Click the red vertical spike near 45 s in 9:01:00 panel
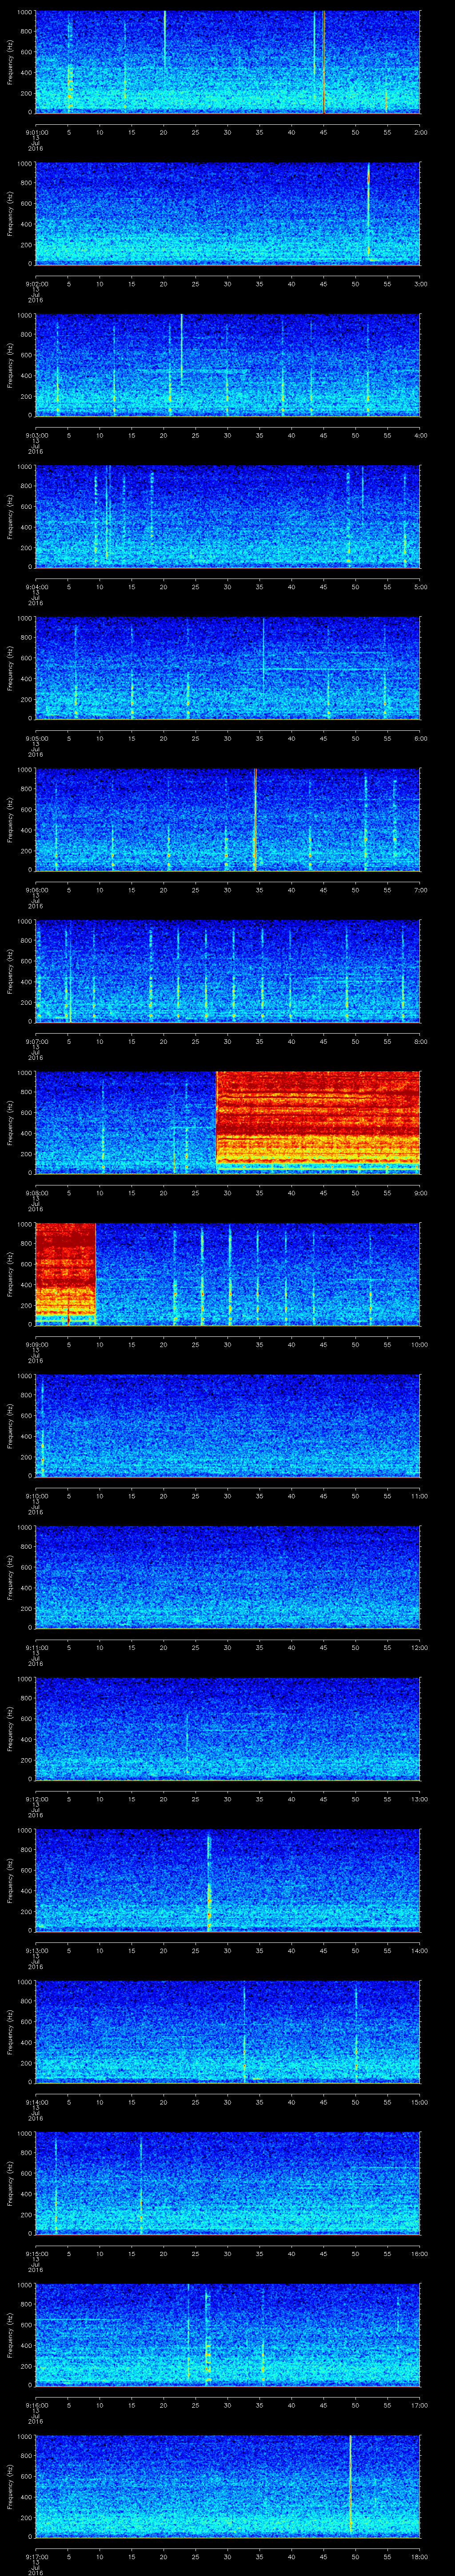This screenshot has height=2576, width=455. pos(324,62)
